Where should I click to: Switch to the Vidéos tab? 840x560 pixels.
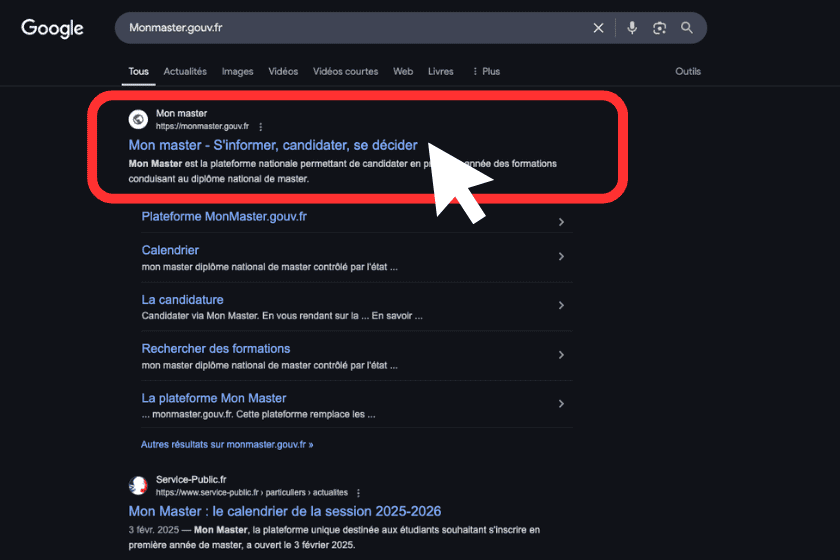coord(283,72)
